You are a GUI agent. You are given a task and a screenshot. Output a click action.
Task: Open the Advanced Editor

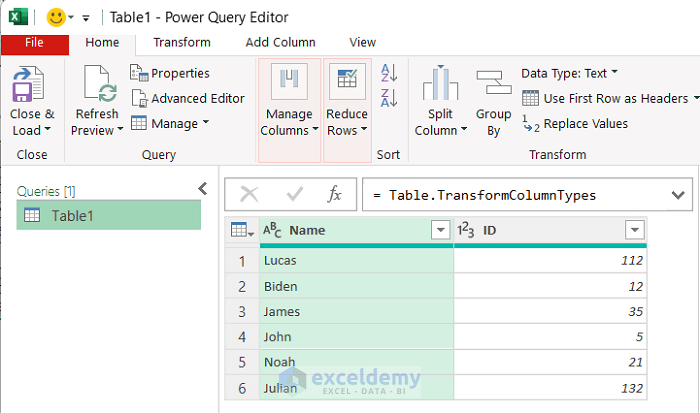[x=188, y=98]
